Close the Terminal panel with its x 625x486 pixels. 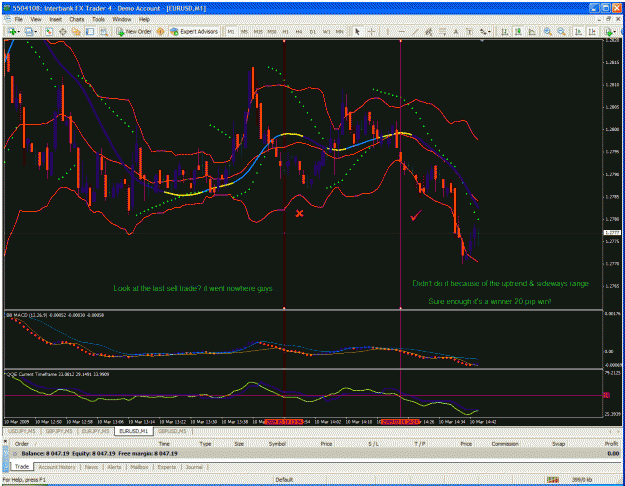pos(6,442)
